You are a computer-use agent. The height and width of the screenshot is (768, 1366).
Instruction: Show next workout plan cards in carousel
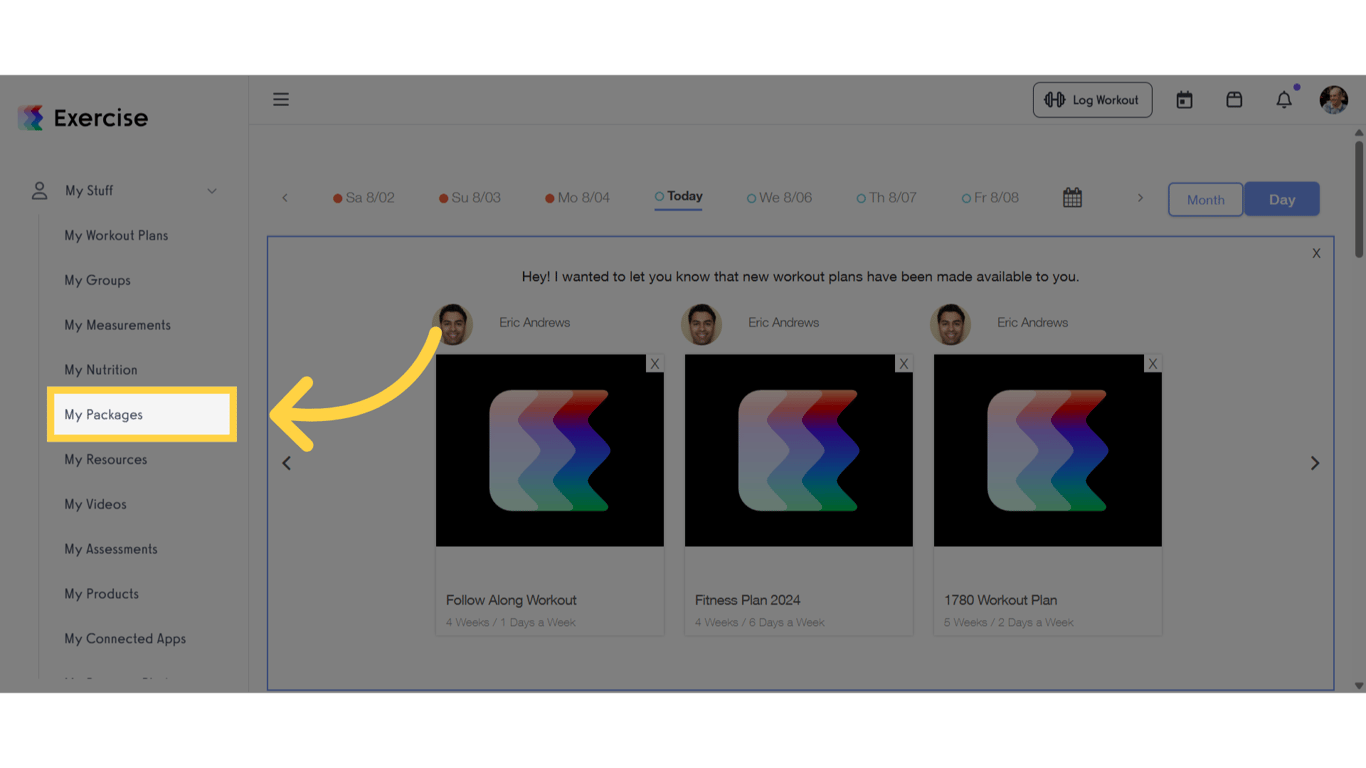click(1315, 463)
